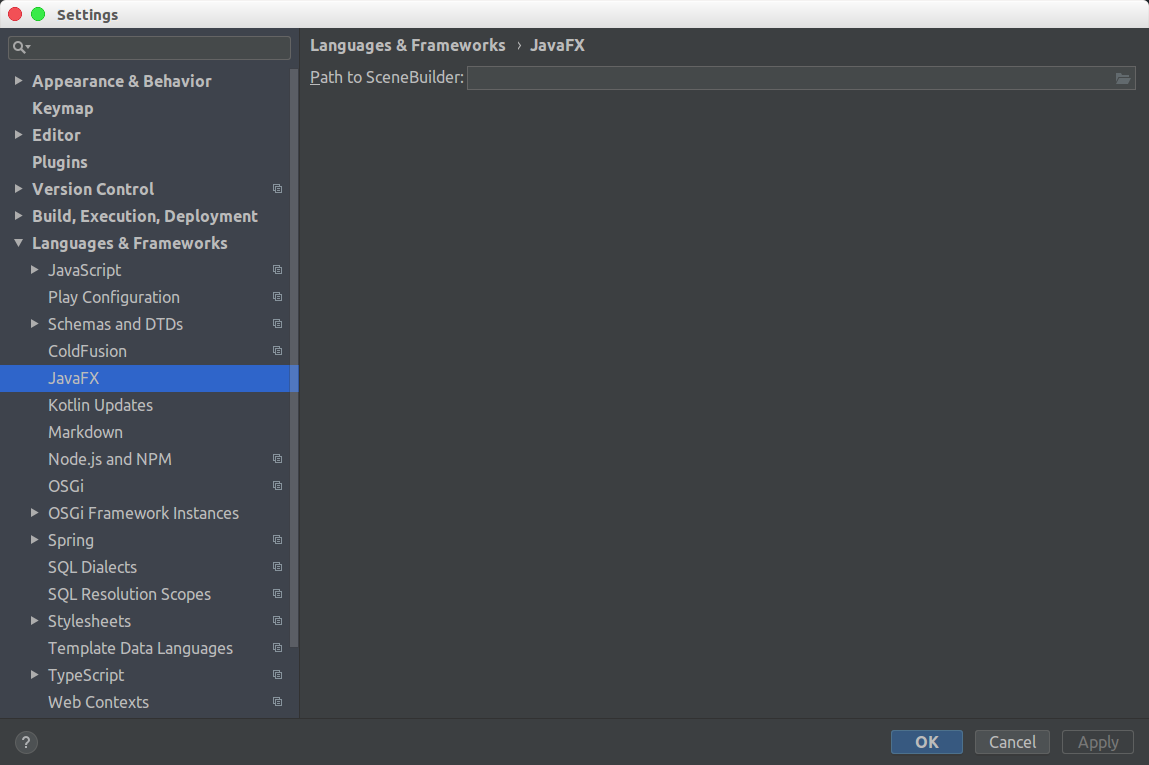Image resolution: width=1149 pixels, height=765 pixels.
Task: Click project-level icon beside Node.js and NPM
Action: pyautogui.click(x=278, y=459)
